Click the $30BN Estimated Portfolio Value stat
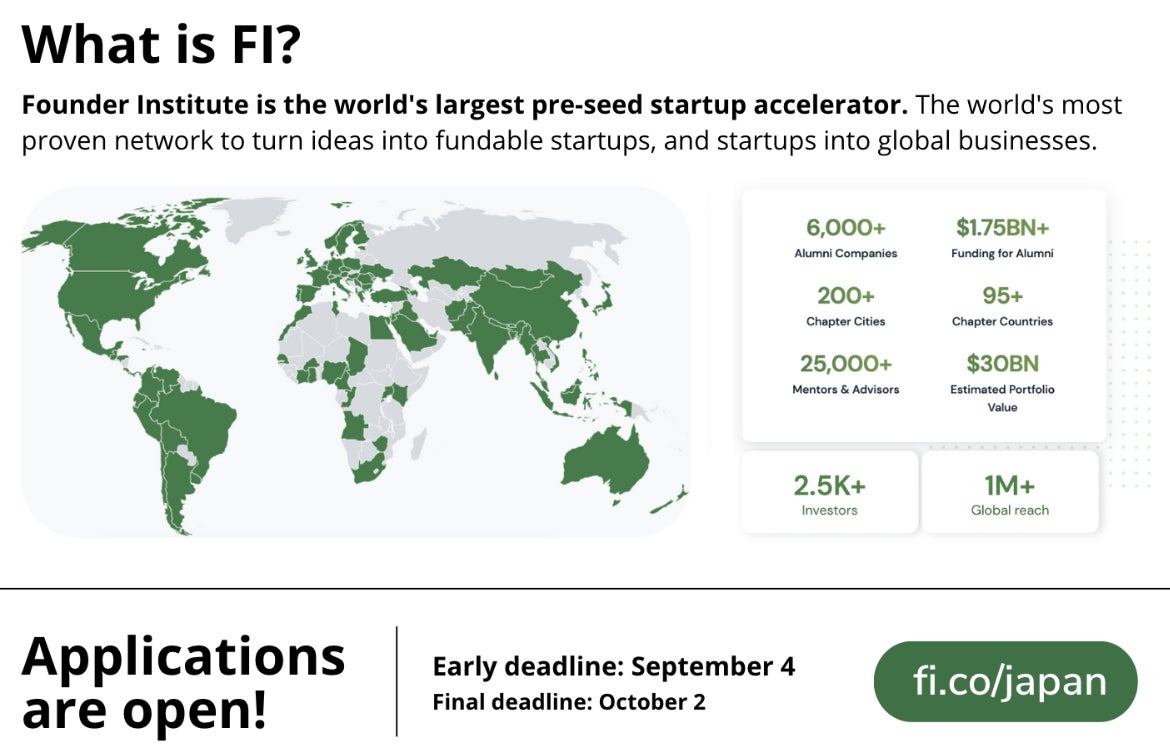Viewport: 1170px width, 744px height. pos(1002,382)
